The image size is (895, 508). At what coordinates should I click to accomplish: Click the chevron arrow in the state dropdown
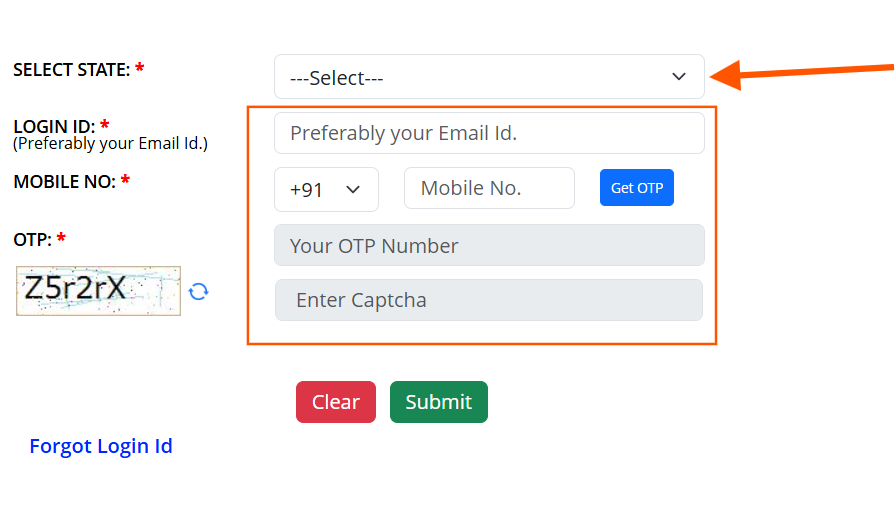pos(679,76)
